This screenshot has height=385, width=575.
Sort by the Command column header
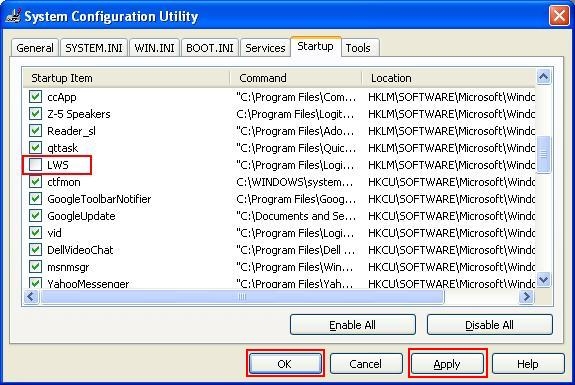[x=296, y=78]
